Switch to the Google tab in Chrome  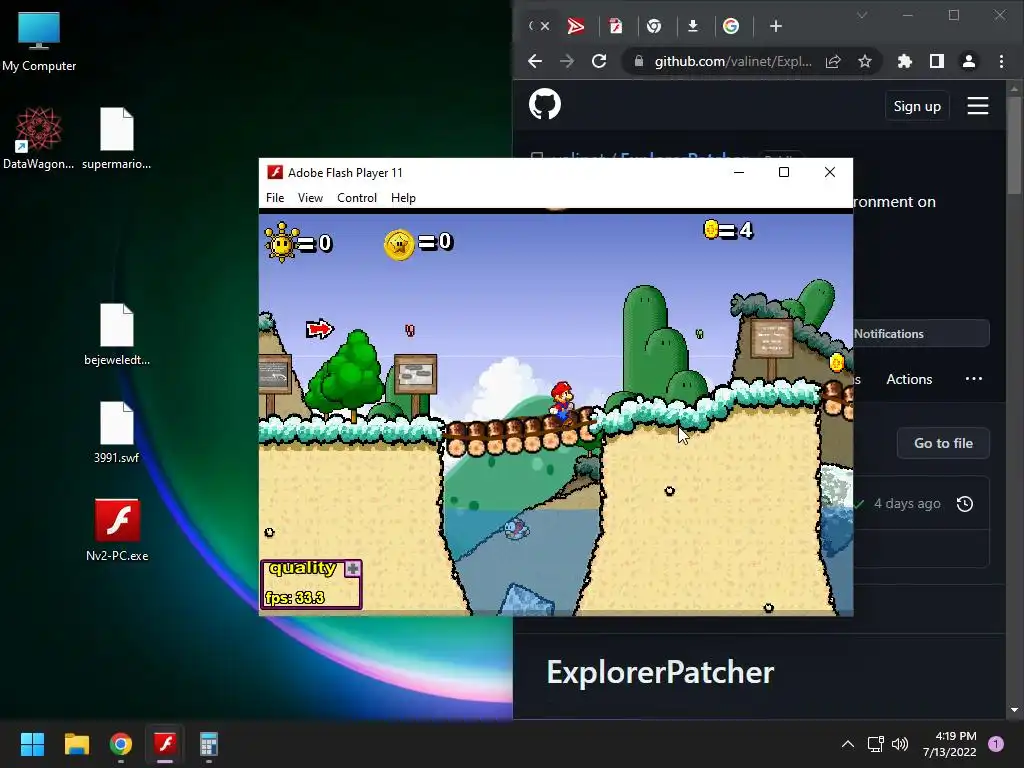(731, 26)
